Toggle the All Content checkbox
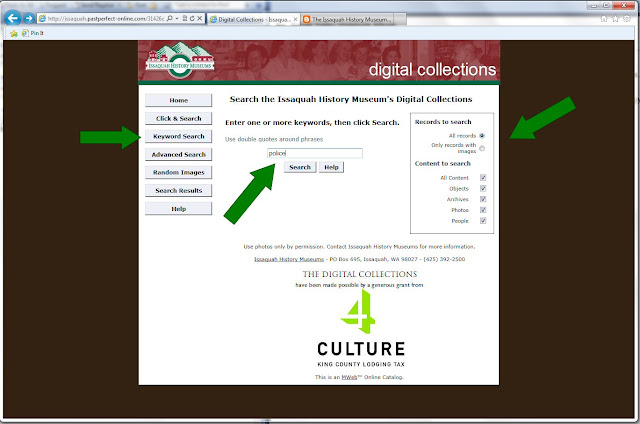The width and height of the screenshot is (640, 424). click(x=483, y=178)
